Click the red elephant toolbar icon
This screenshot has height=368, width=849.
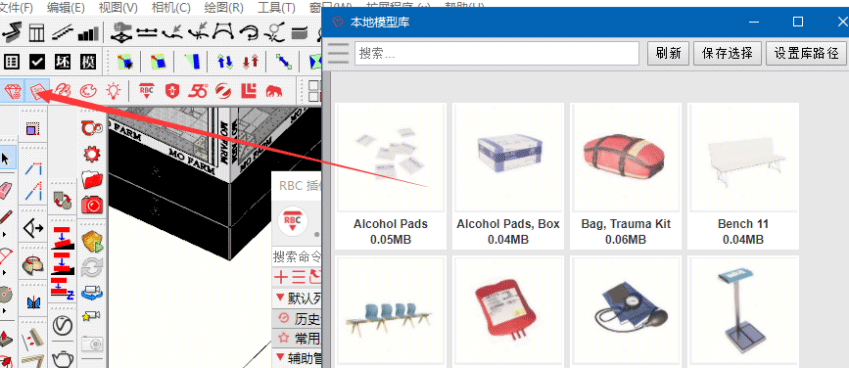(x=273, y=91)
